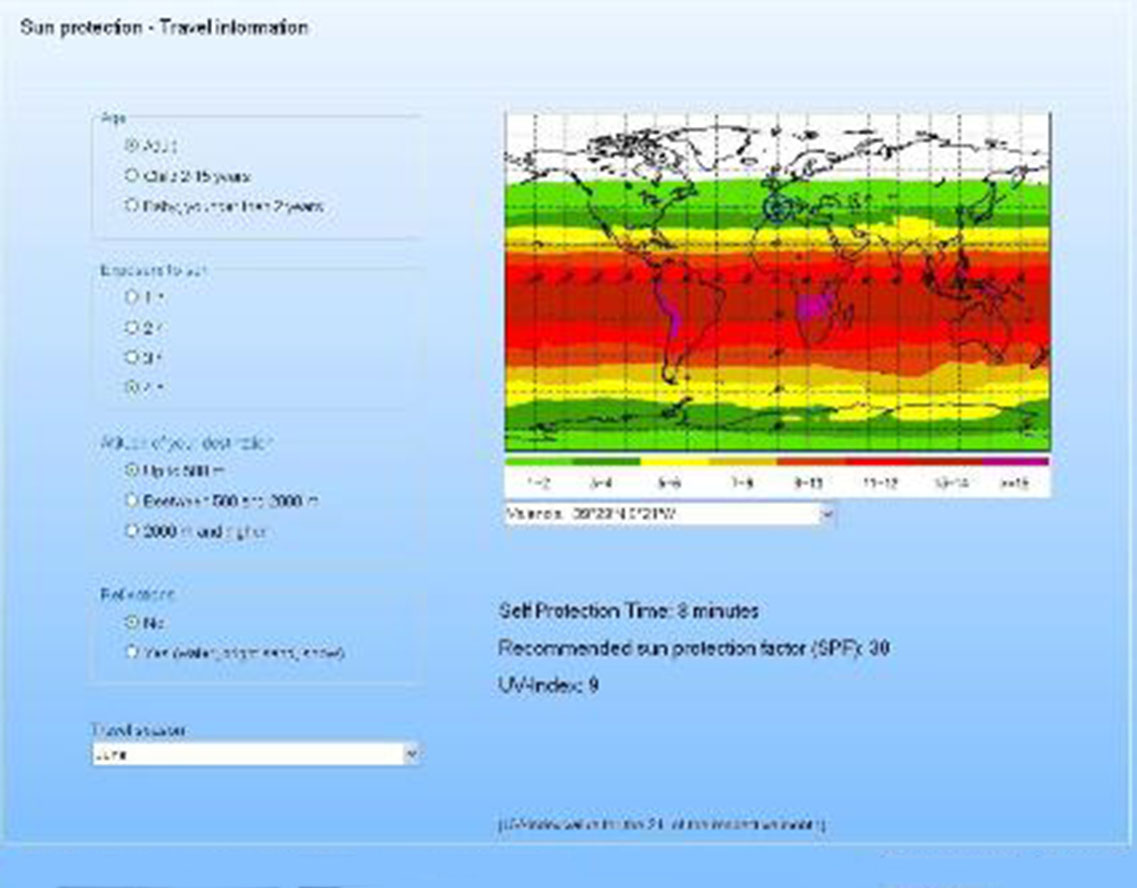The width and height of the screenshot is (1137, 888).
Task: Open the Travel season dropdown
Action: coord(256,754)
